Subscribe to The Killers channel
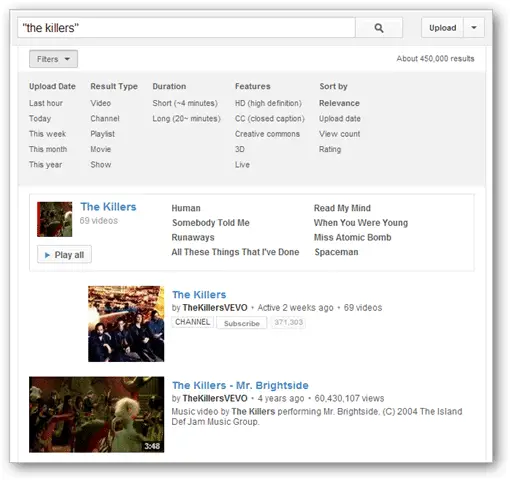The image size is (510, 480). point(242,323)
